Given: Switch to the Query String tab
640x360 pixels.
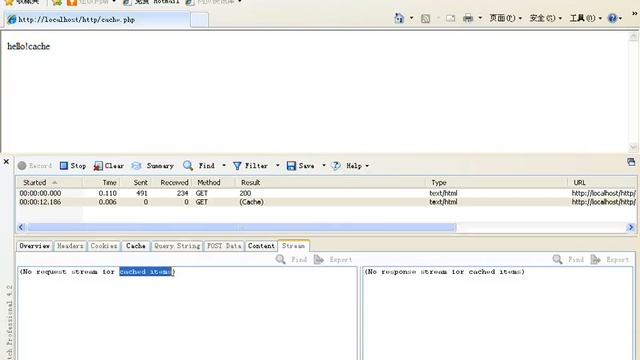Looking at the screenshot, I should (177, 246).
